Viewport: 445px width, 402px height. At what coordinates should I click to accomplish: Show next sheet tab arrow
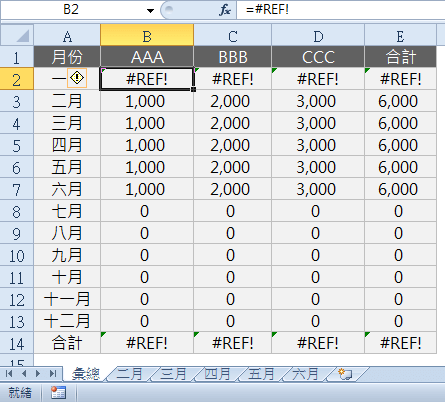pos(38,374)
